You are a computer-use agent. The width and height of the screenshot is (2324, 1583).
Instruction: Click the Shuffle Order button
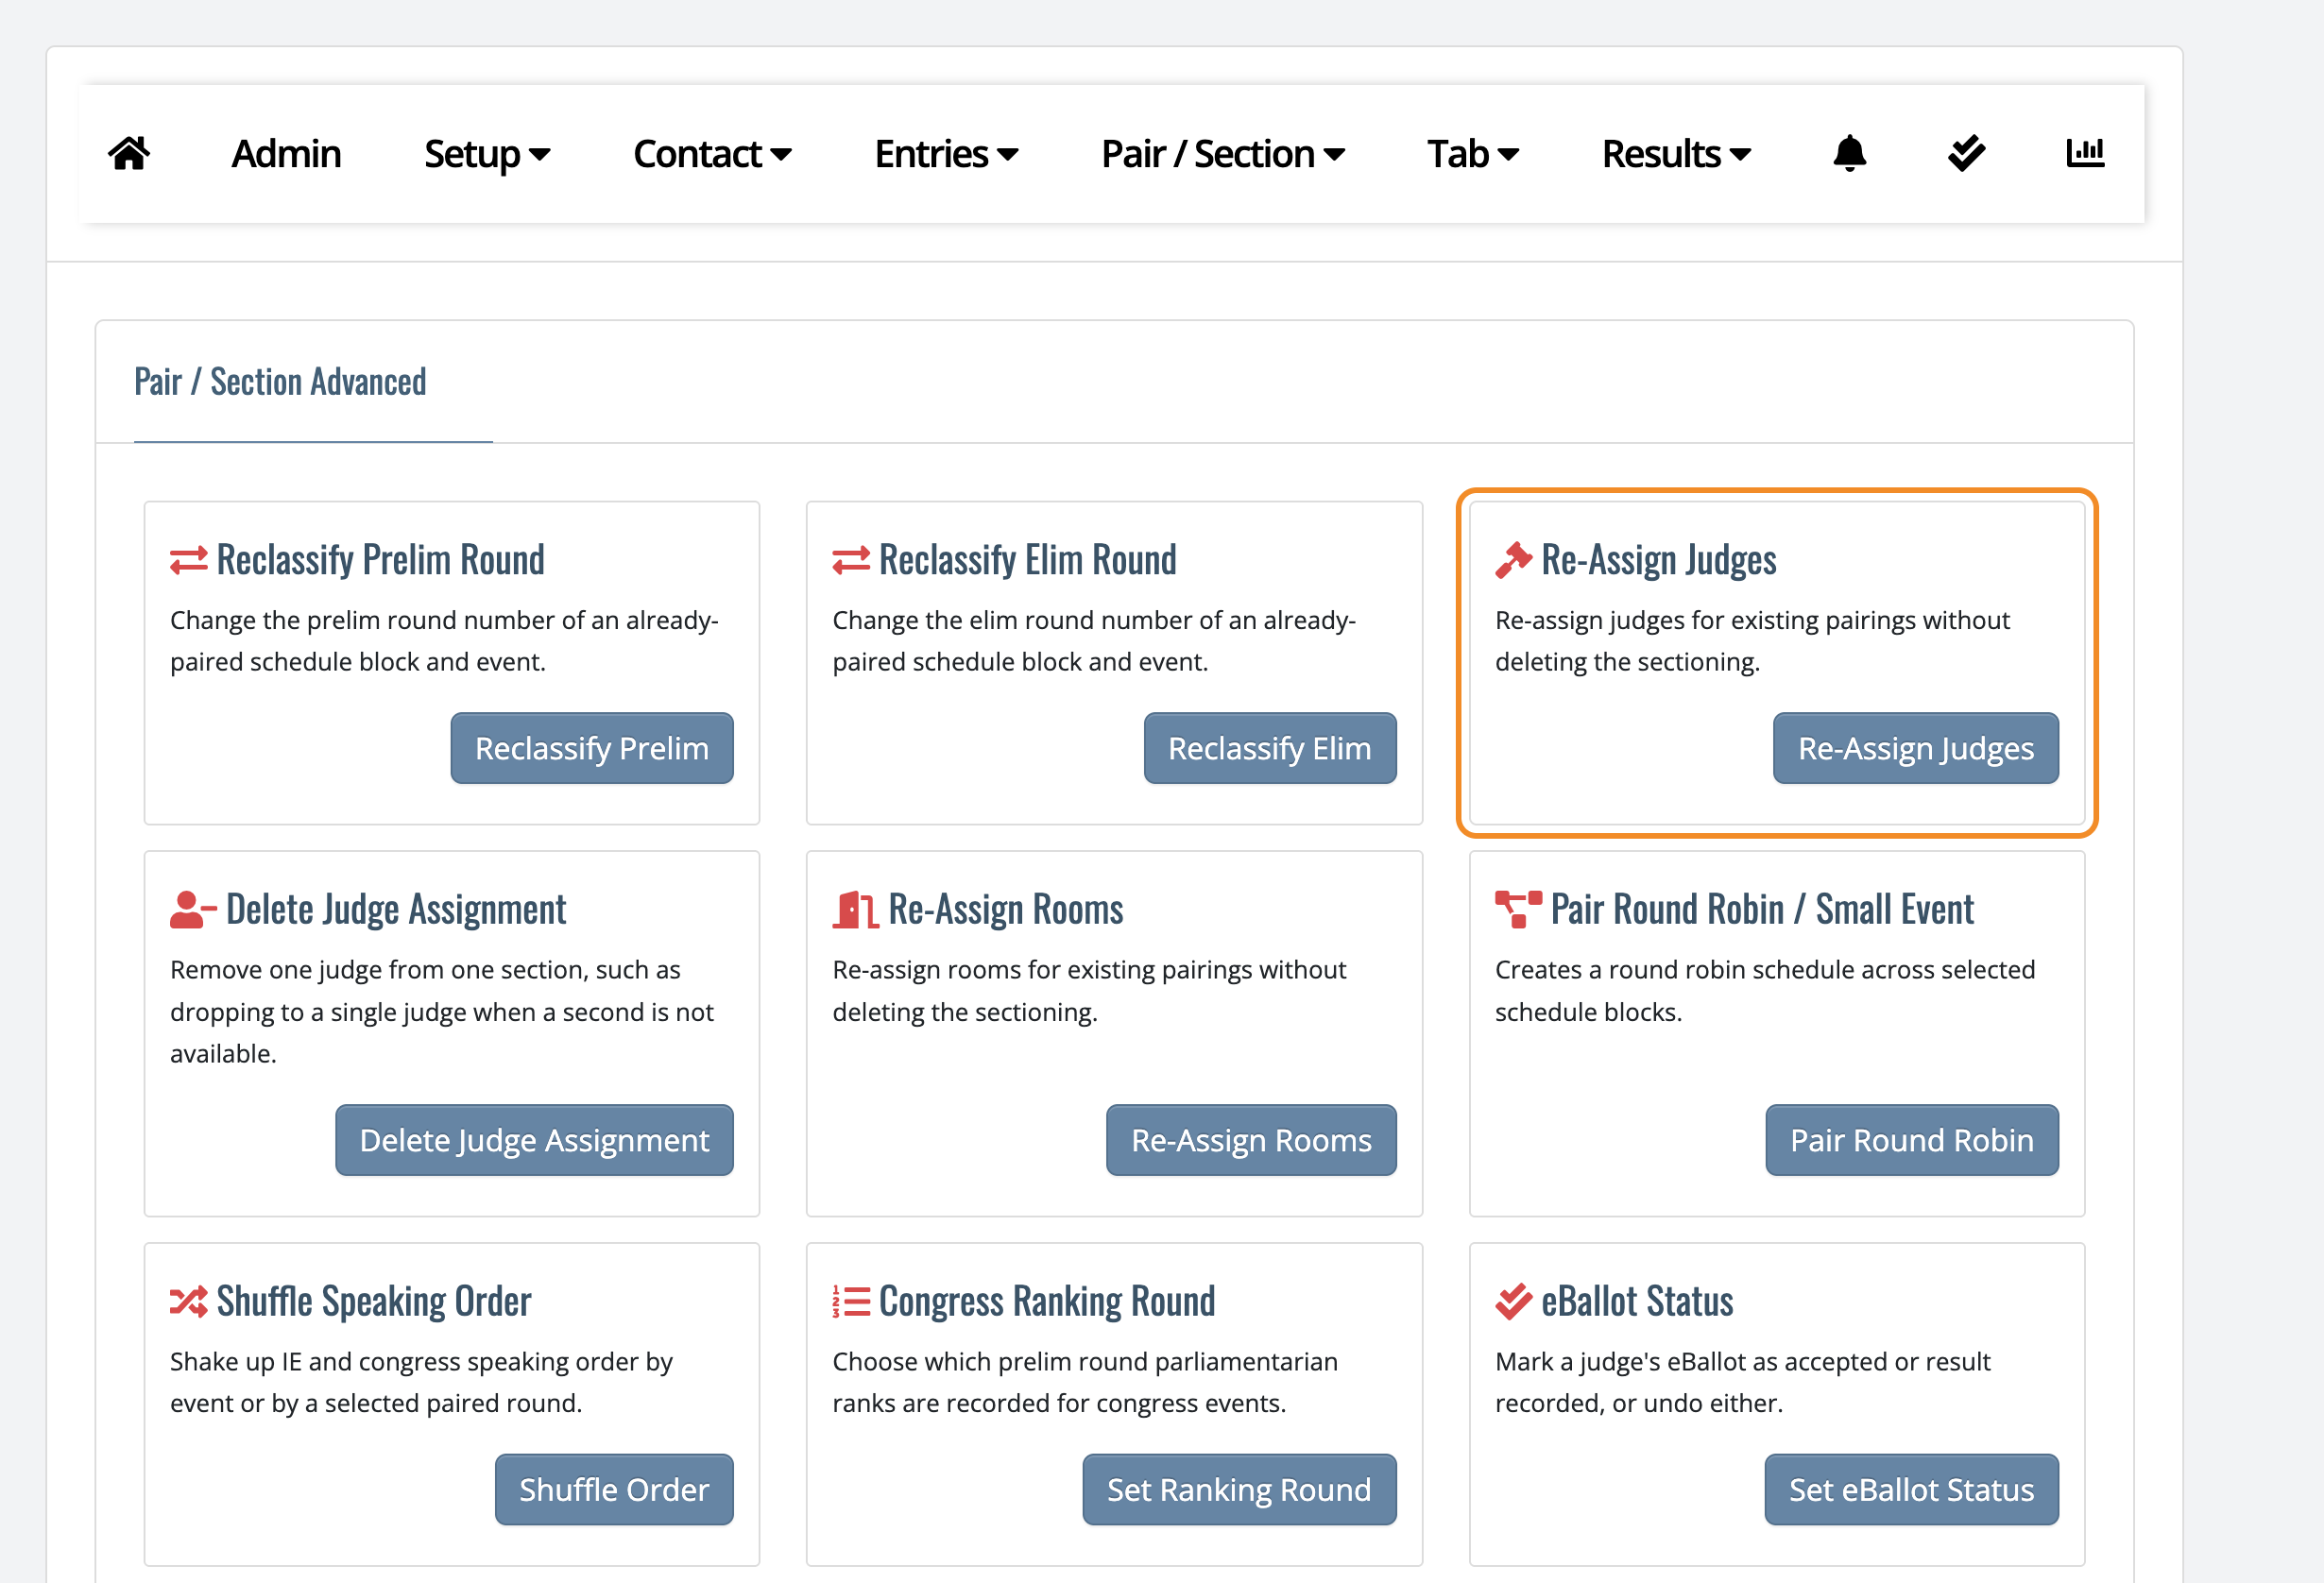point(614,1490)
